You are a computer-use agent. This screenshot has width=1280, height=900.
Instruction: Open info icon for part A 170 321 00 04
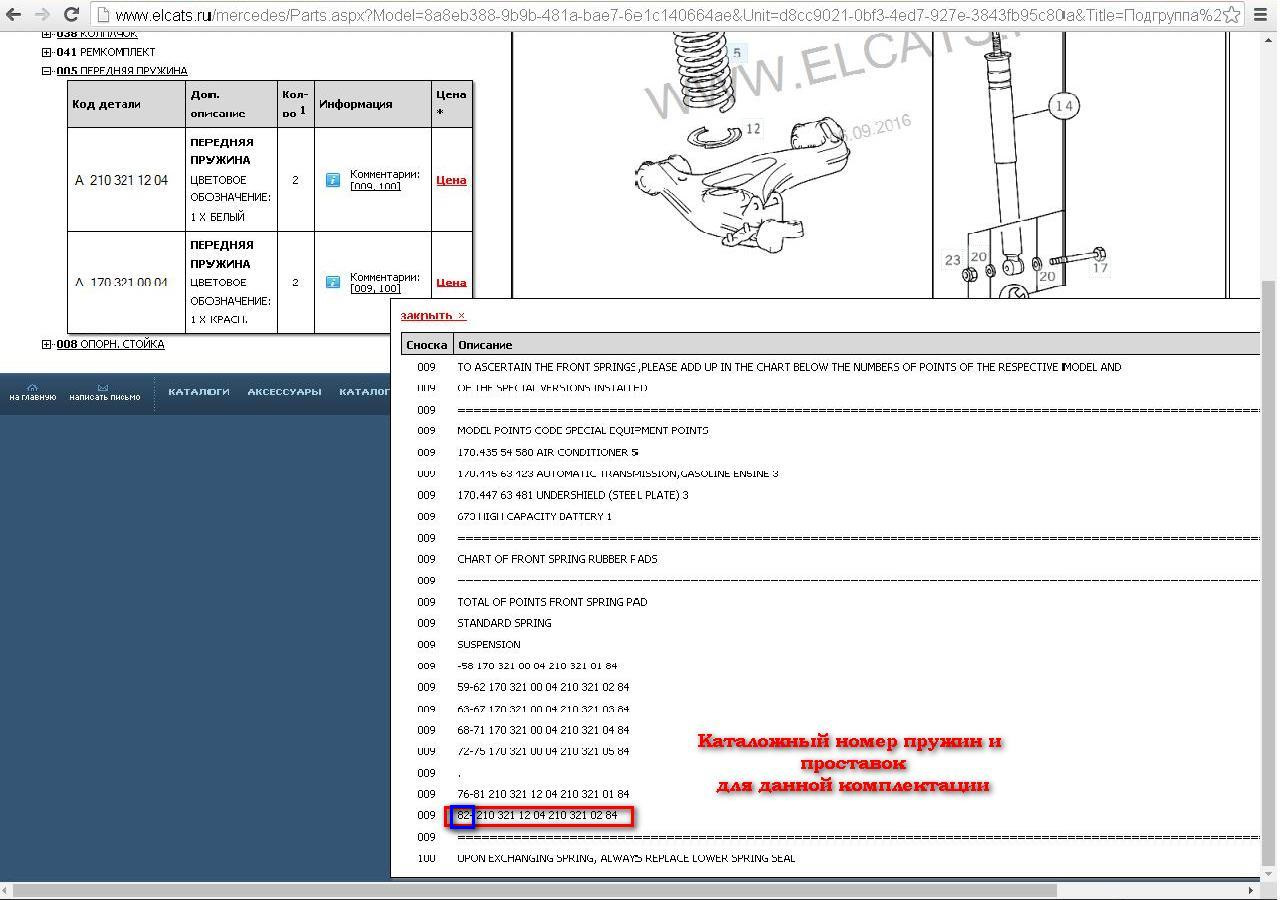(333, 282)
